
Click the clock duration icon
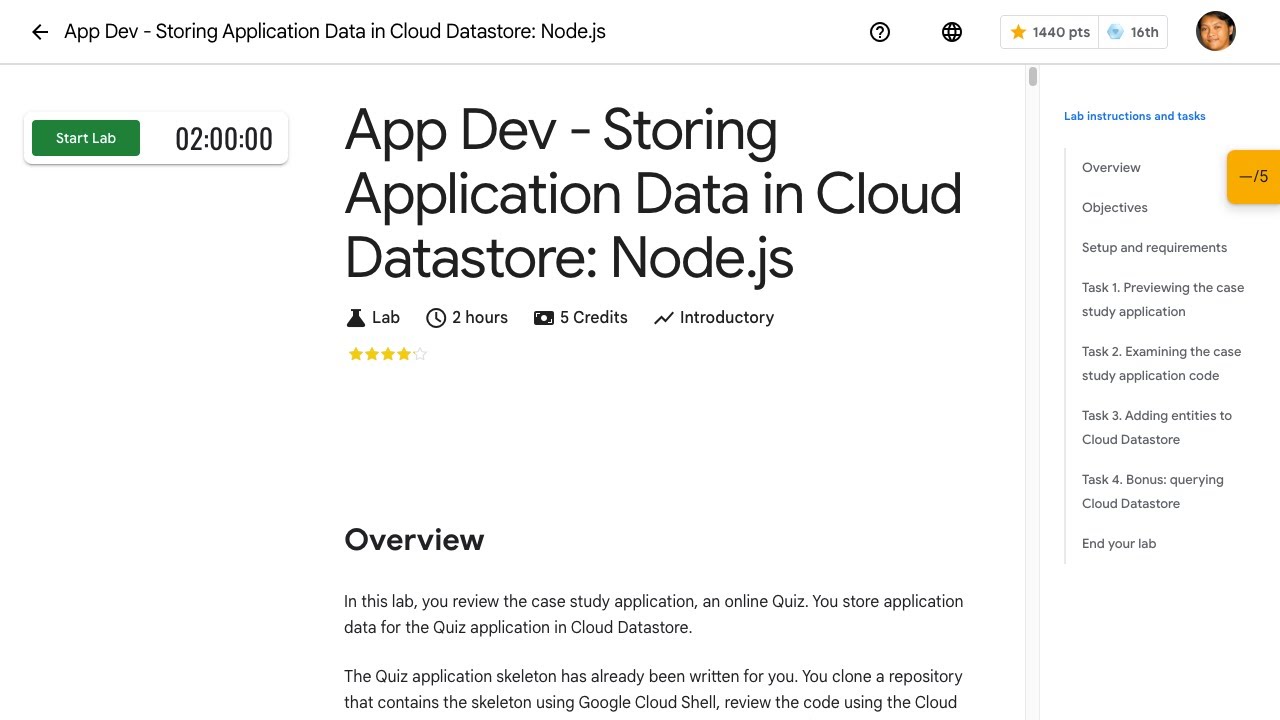[436, 318]
